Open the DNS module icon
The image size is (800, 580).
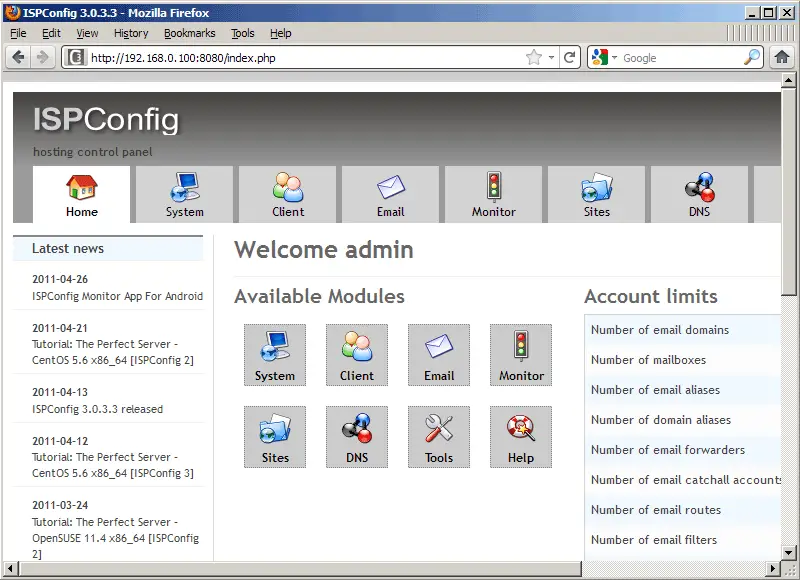[x=357, y=437]
